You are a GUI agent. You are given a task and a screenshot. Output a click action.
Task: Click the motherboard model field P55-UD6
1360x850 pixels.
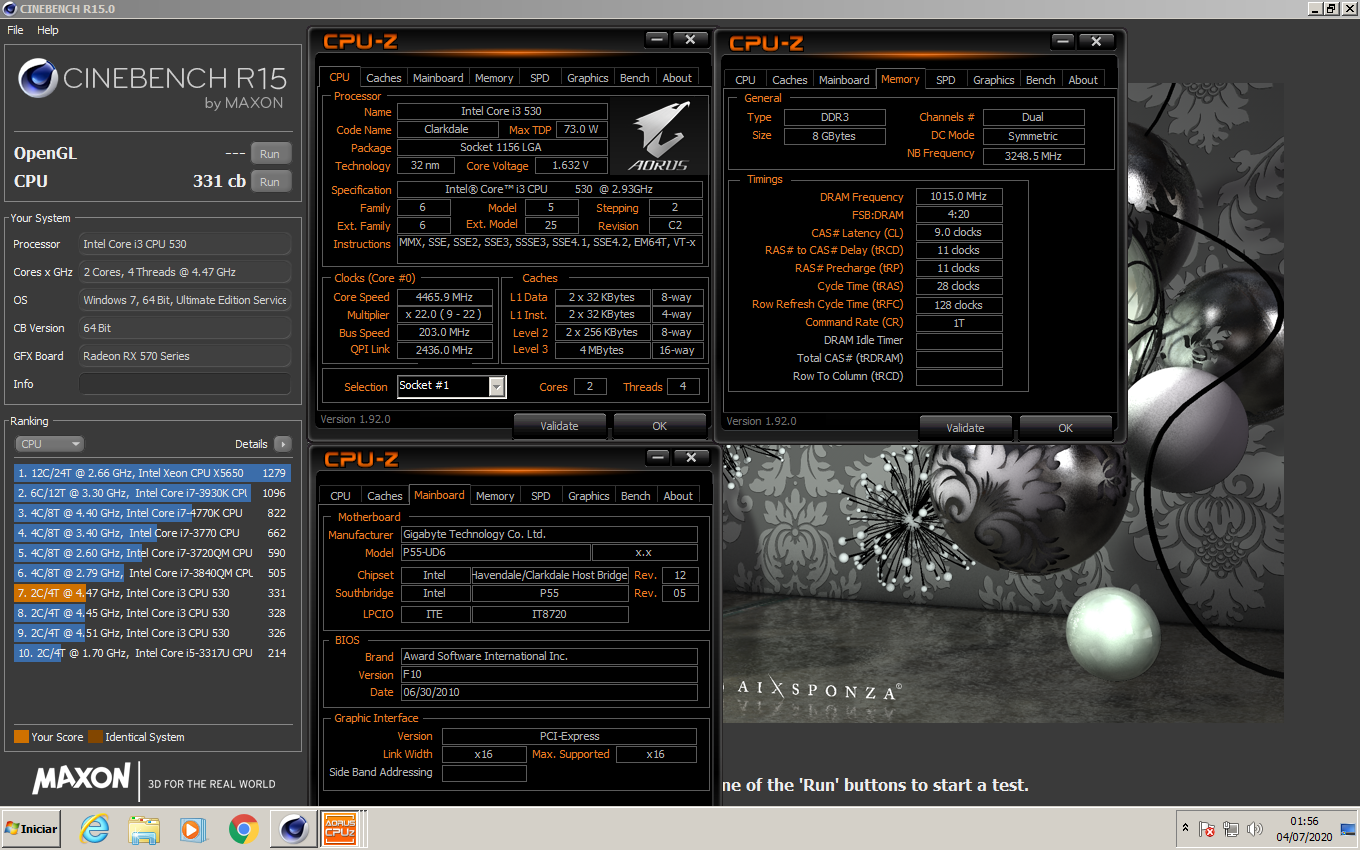coord(494,552)
